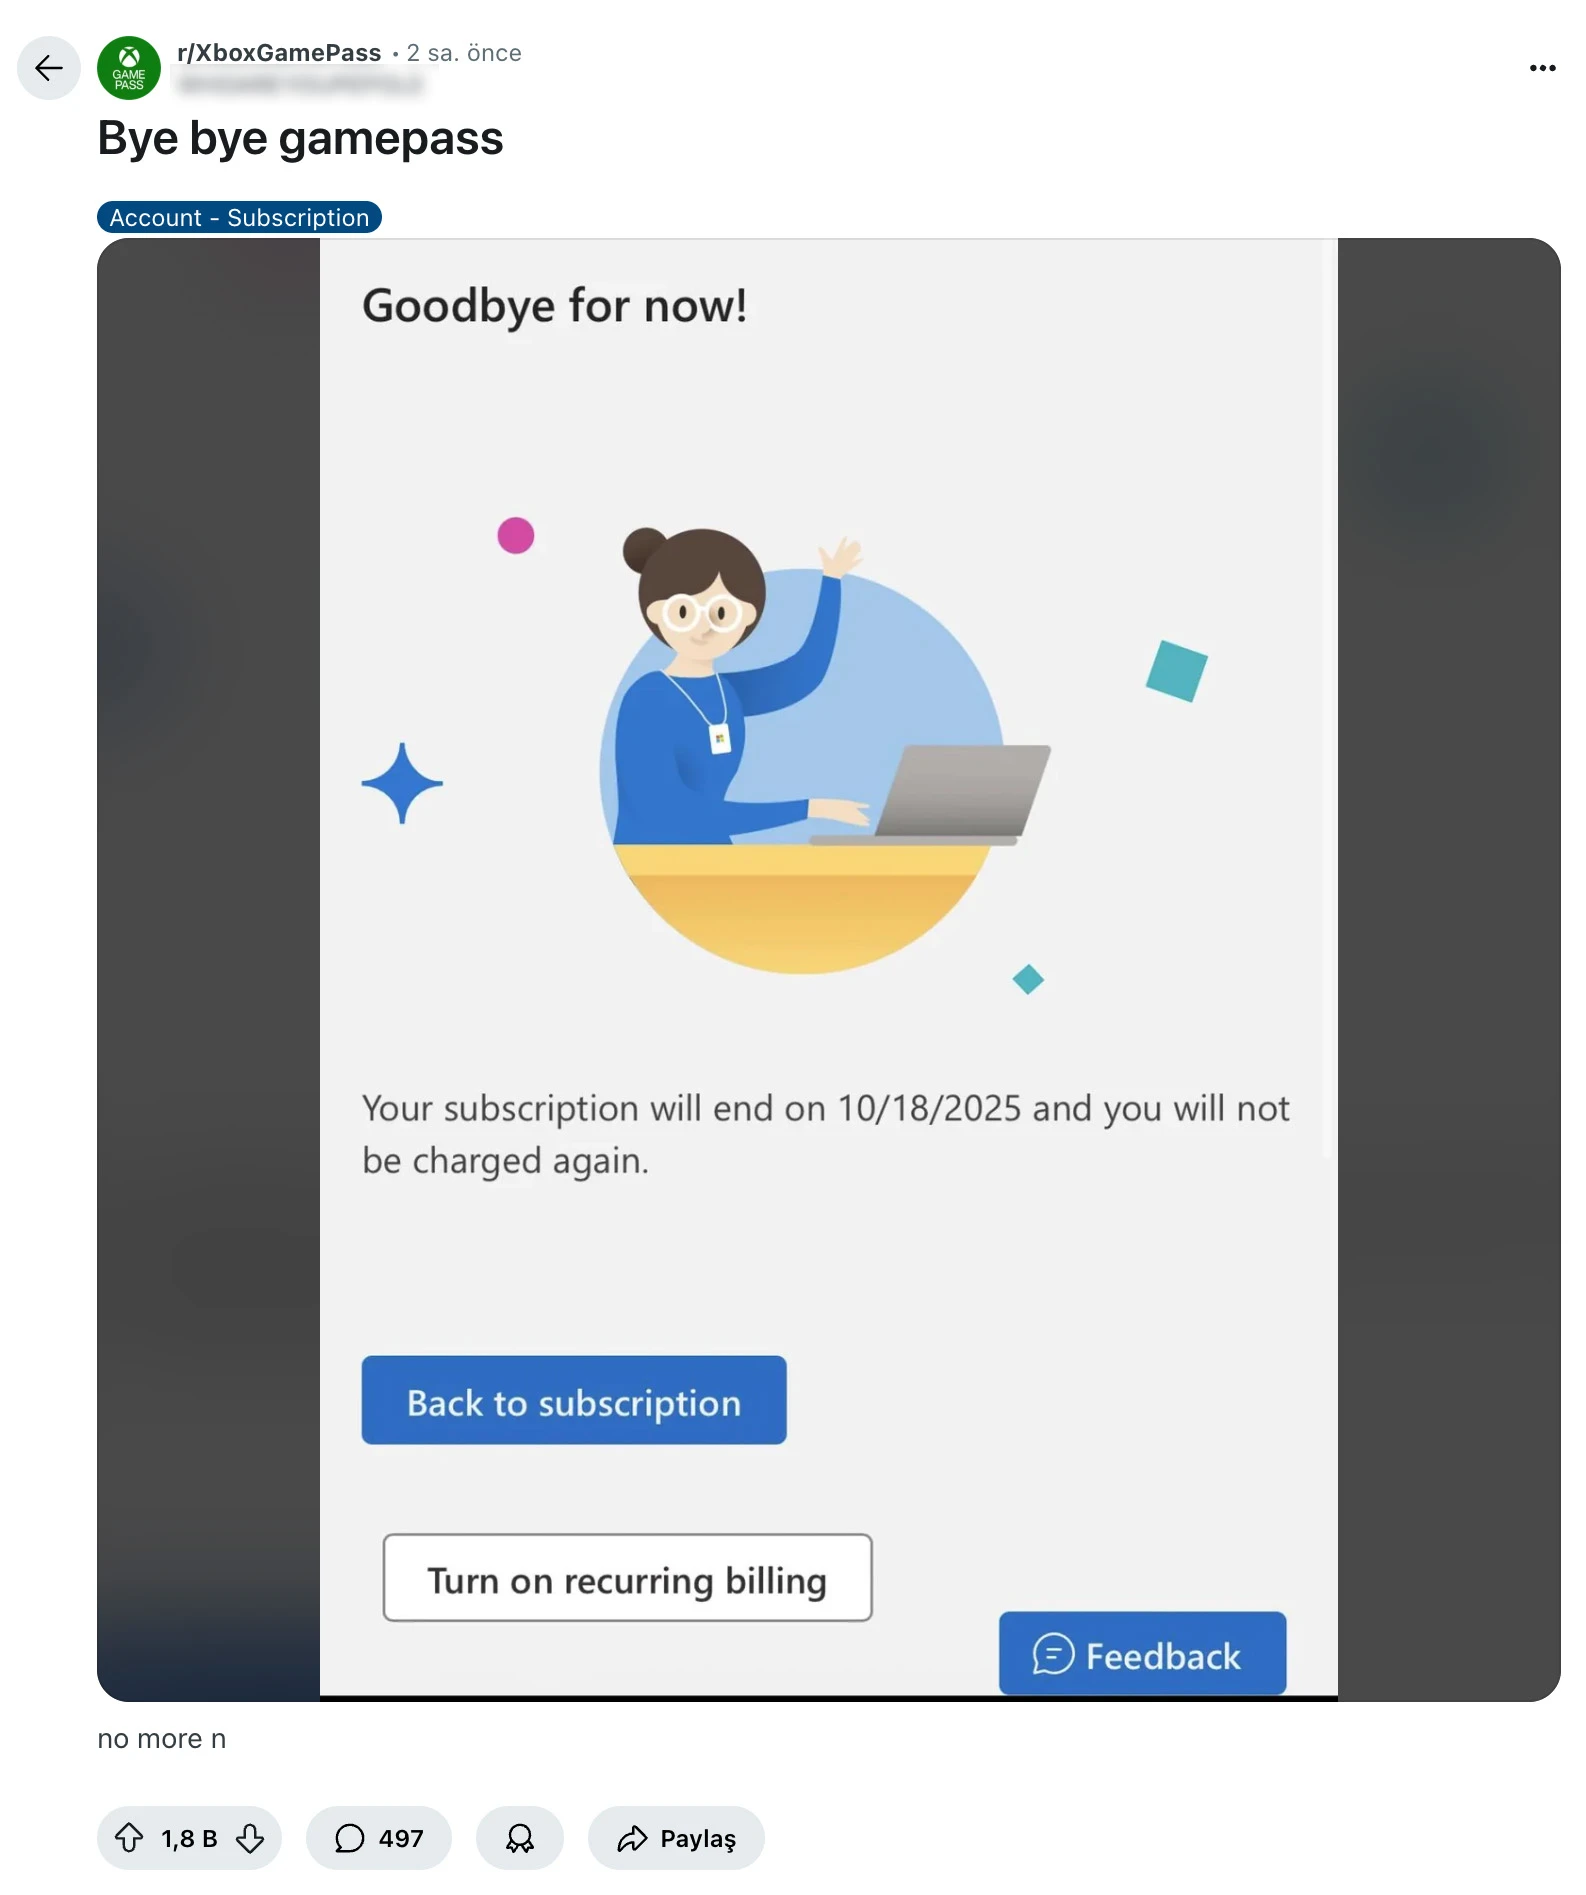Open the comments bubble icon
Viewport: 1586px width, 1895px height.
(349, 1838)
